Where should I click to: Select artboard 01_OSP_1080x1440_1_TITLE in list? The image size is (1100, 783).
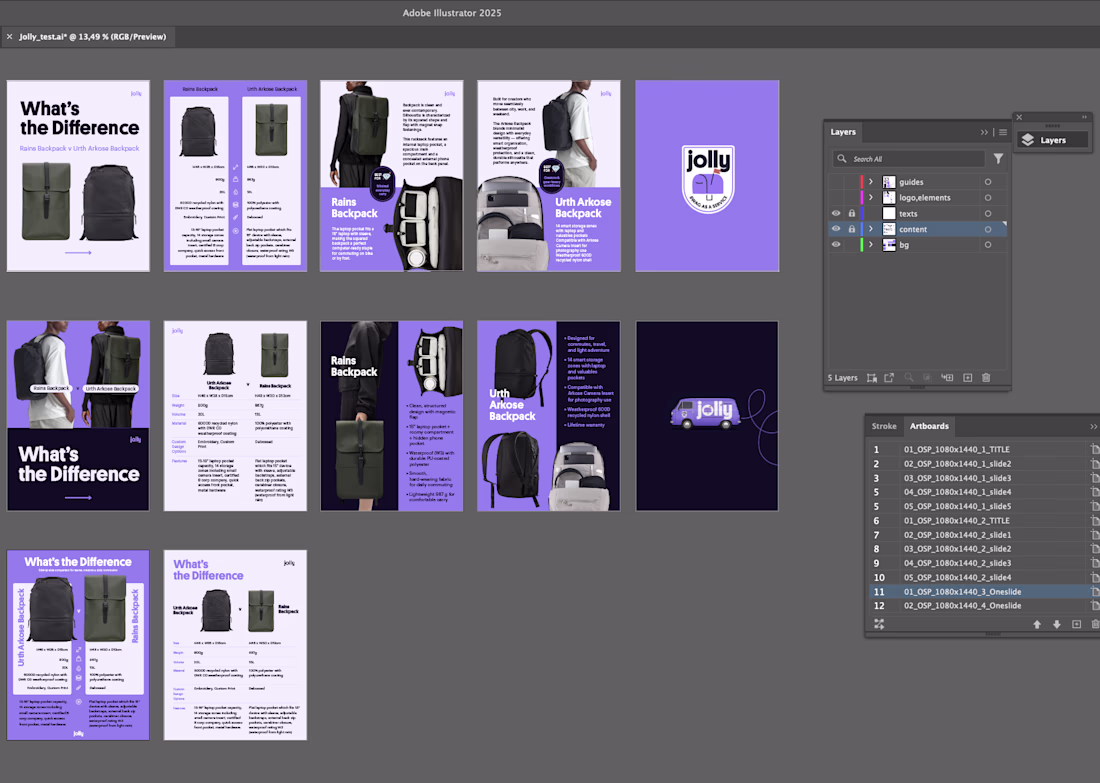[x=957, y=450]
